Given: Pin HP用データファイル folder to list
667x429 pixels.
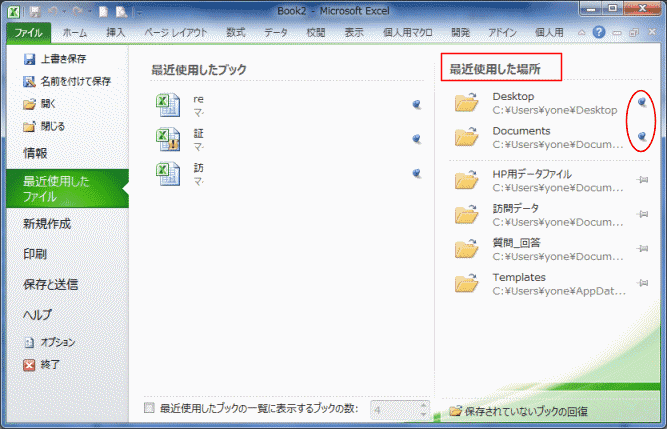Looking at the screenshot, I should (642, 180).
